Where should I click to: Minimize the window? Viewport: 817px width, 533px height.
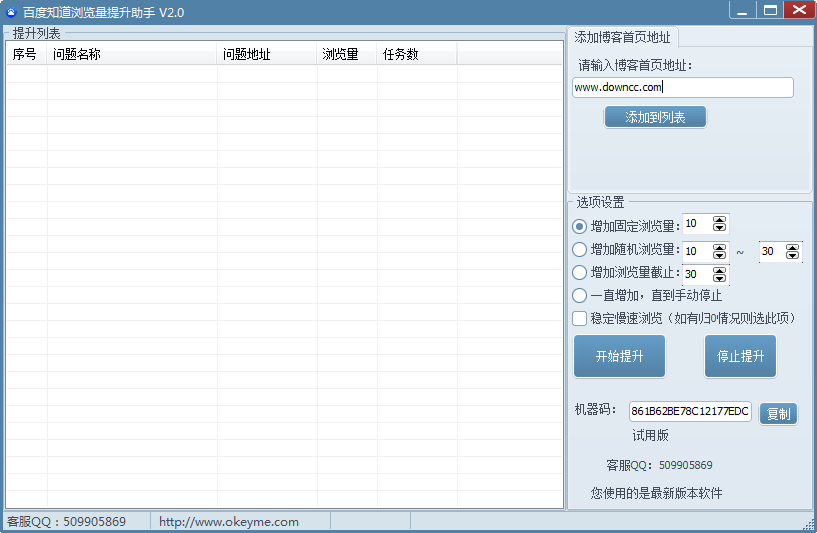pyautogui.click(x=742, y=10)
